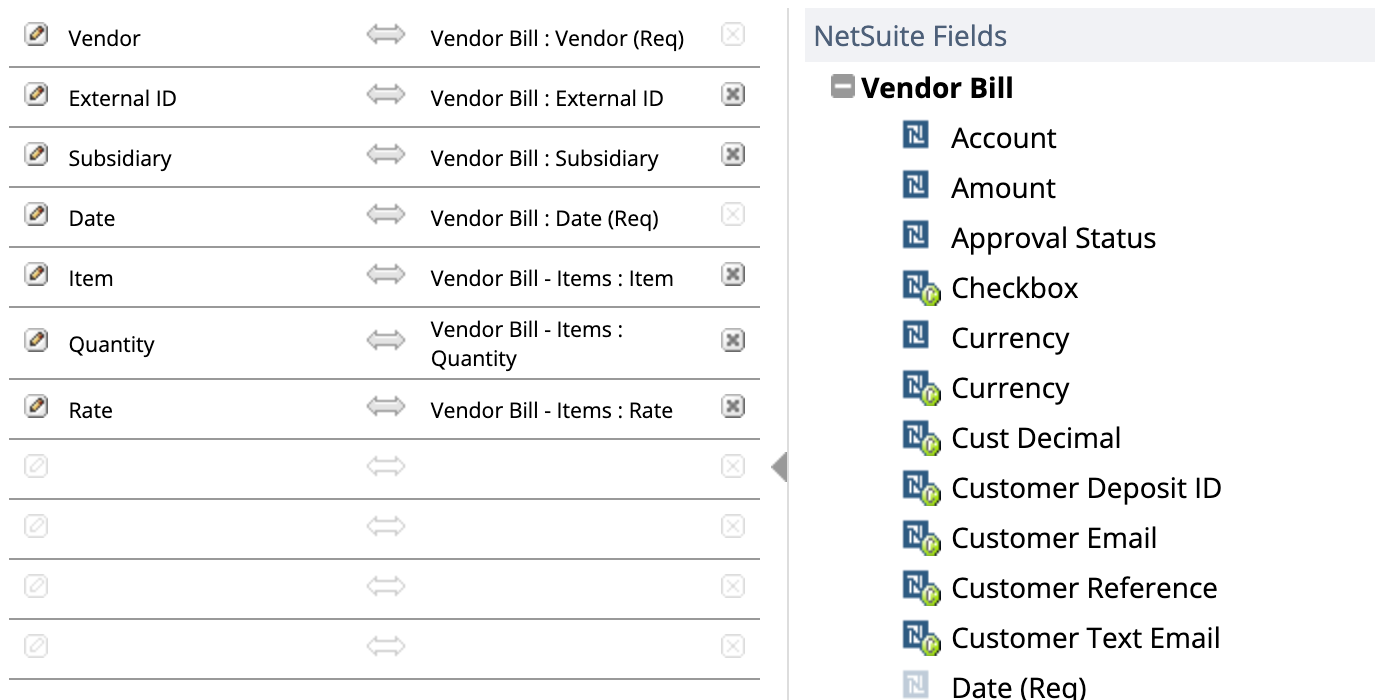1375x700 pixels.
Task: Click the Vendor Bill tree heading
Action: point(937,88)
